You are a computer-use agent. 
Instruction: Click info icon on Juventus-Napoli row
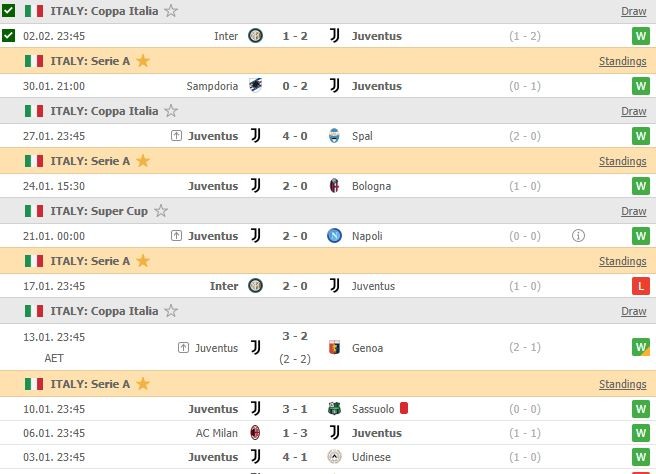578,236
